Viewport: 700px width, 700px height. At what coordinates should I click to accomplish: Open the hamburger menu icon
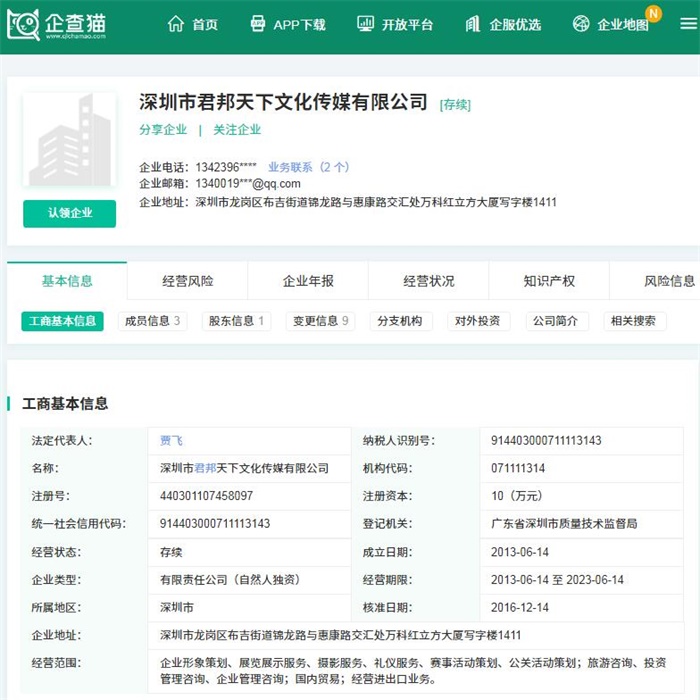[687, 24]
